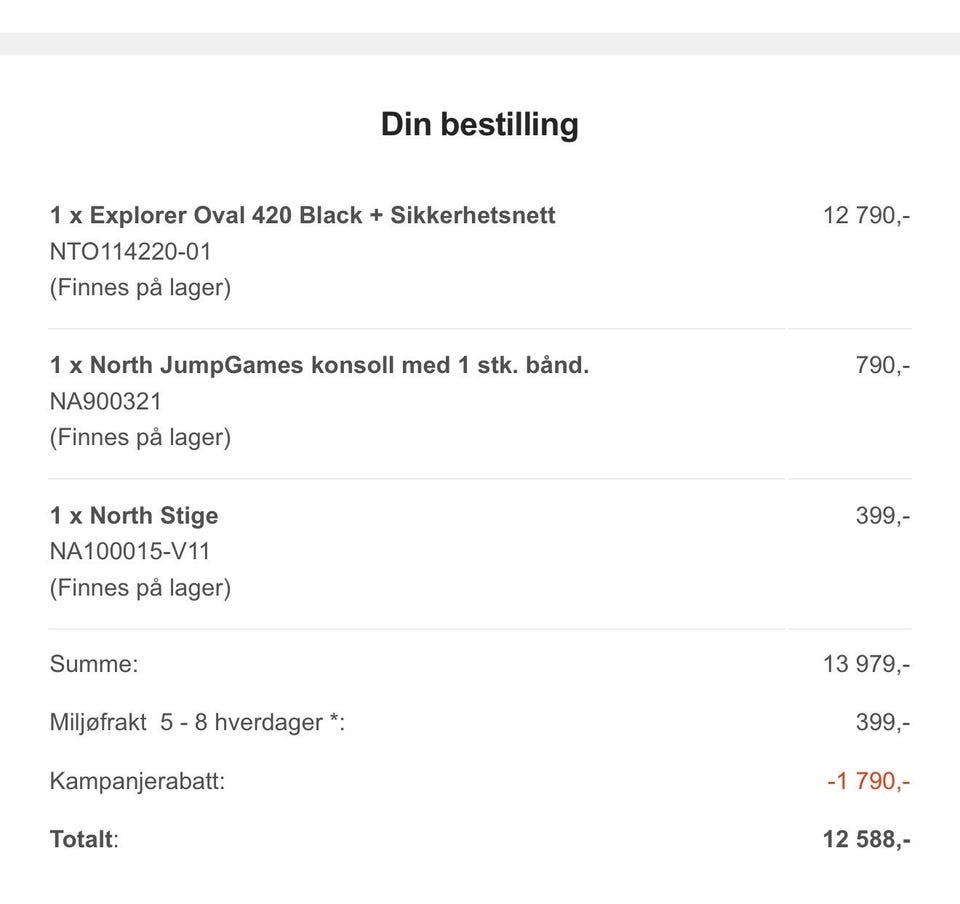Click the red discount amount -1 790,-
This screenshot has height=904, width=960.
pos(868,780)
